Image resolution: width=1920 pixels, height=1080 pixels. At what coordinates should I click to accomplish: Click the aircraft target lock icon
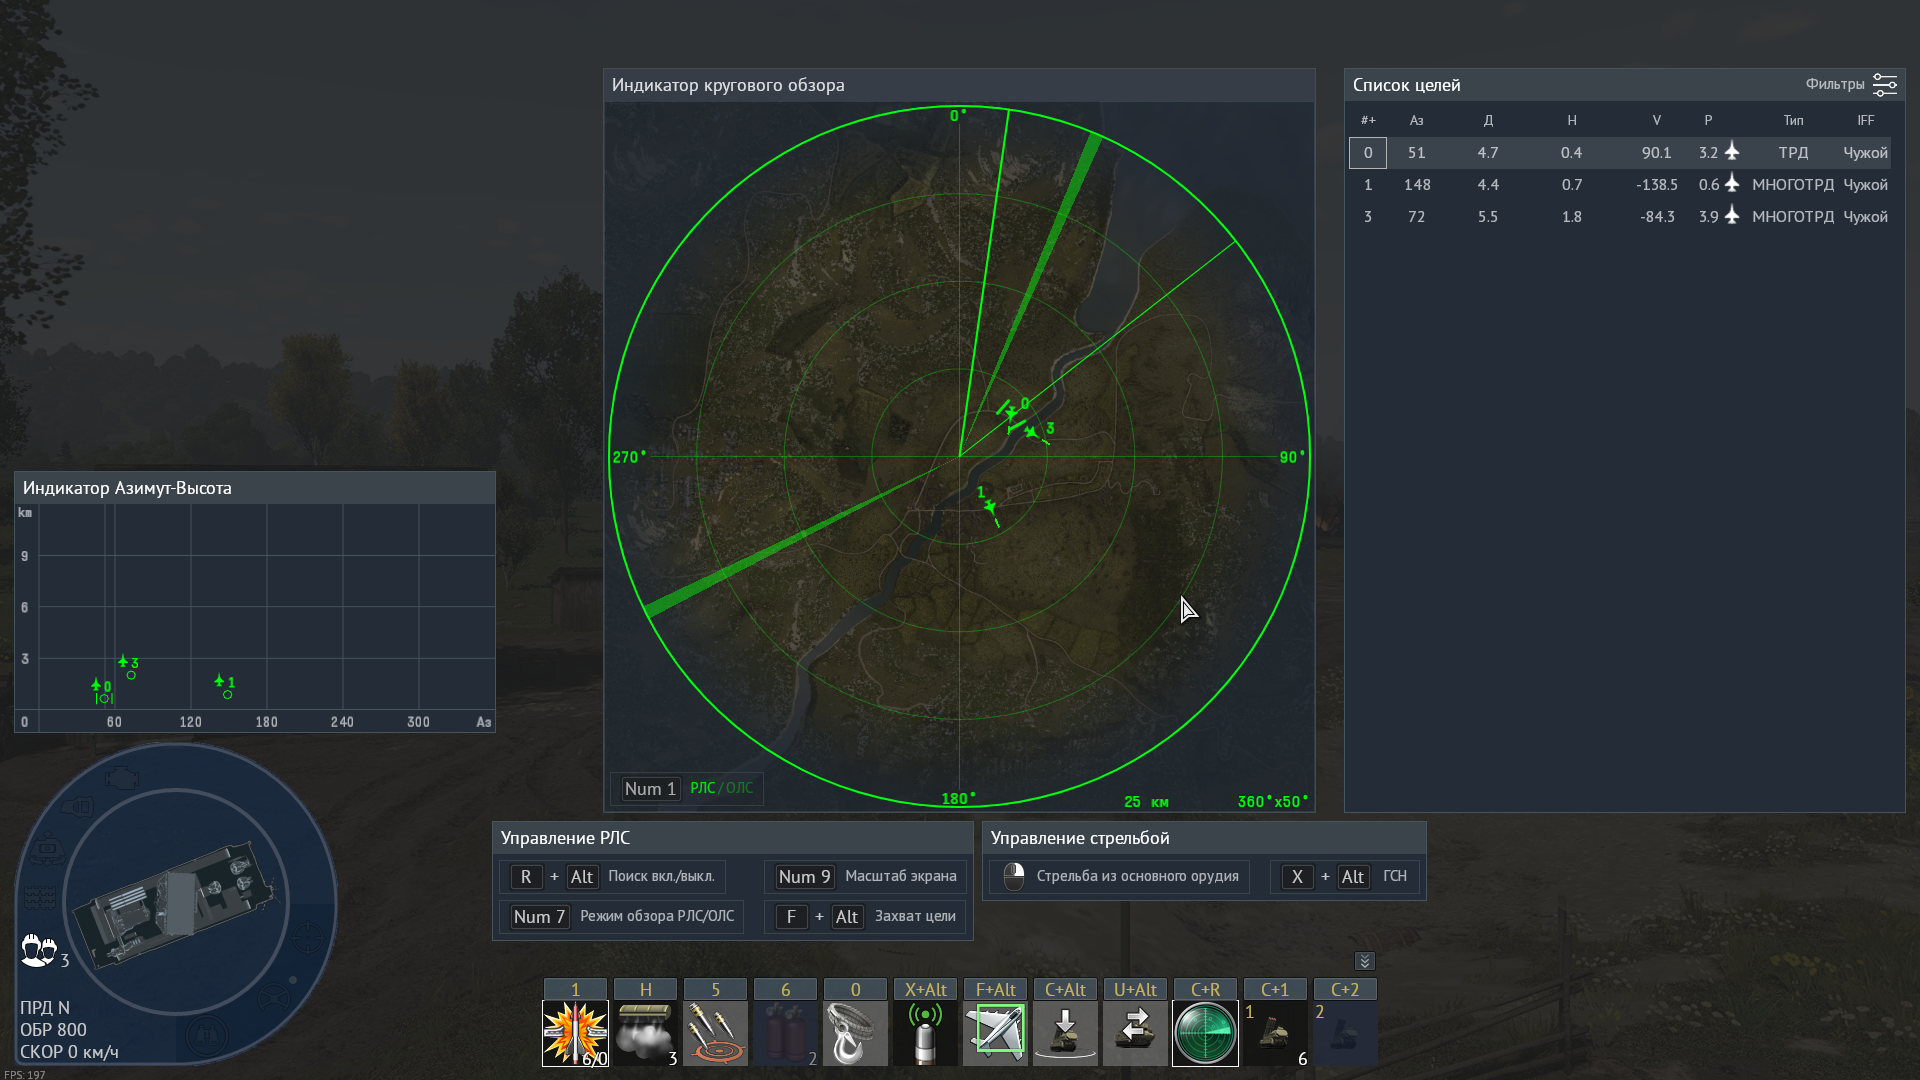[x=995, y=1033]
